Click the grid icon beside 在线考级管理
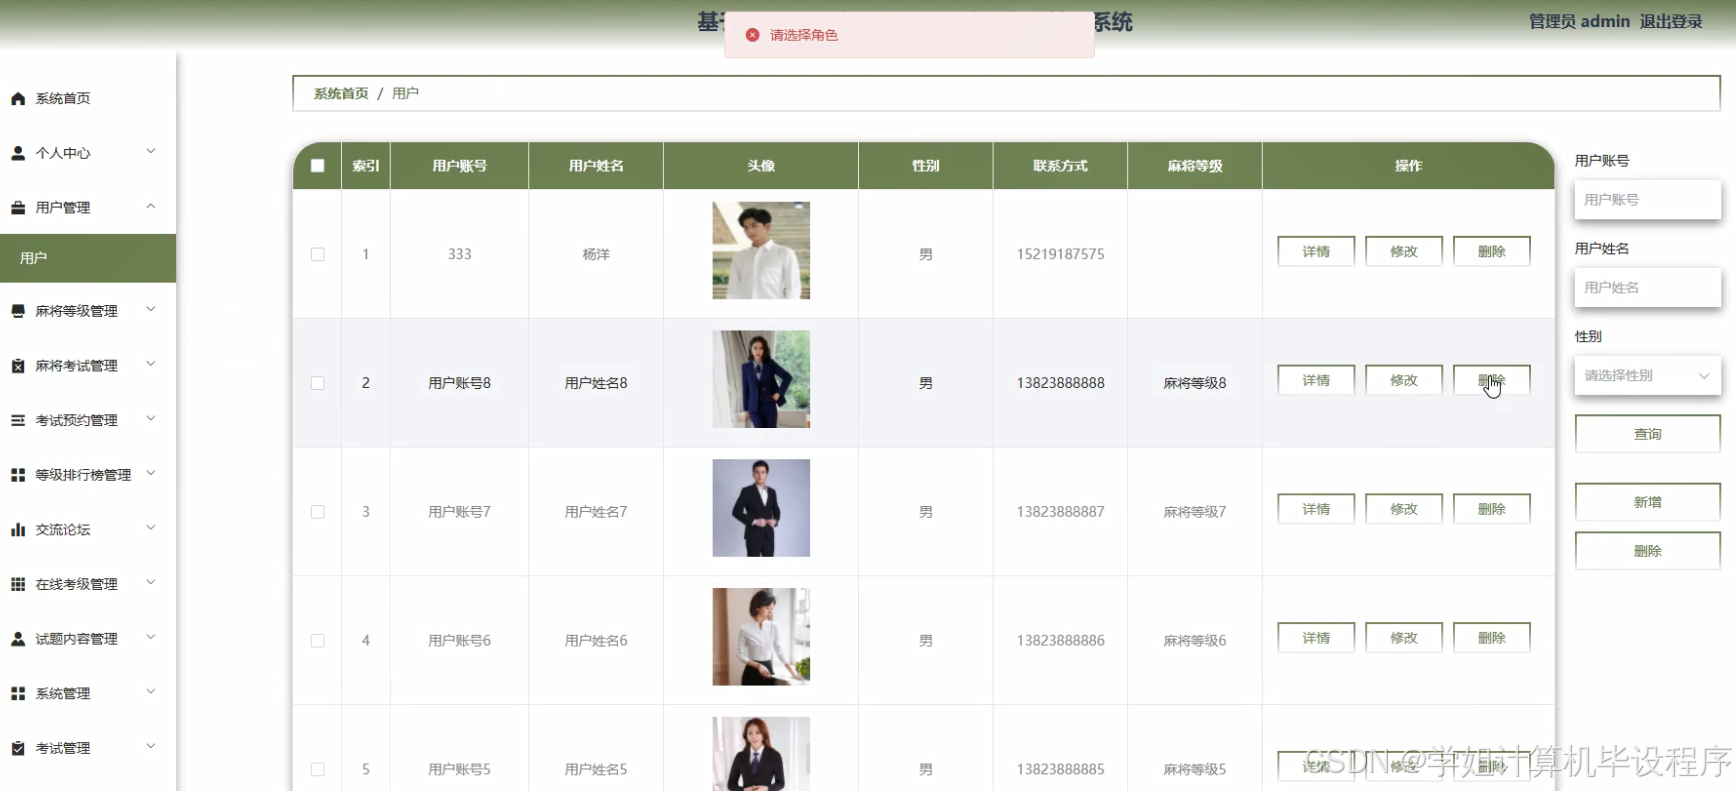 [18, 584]
